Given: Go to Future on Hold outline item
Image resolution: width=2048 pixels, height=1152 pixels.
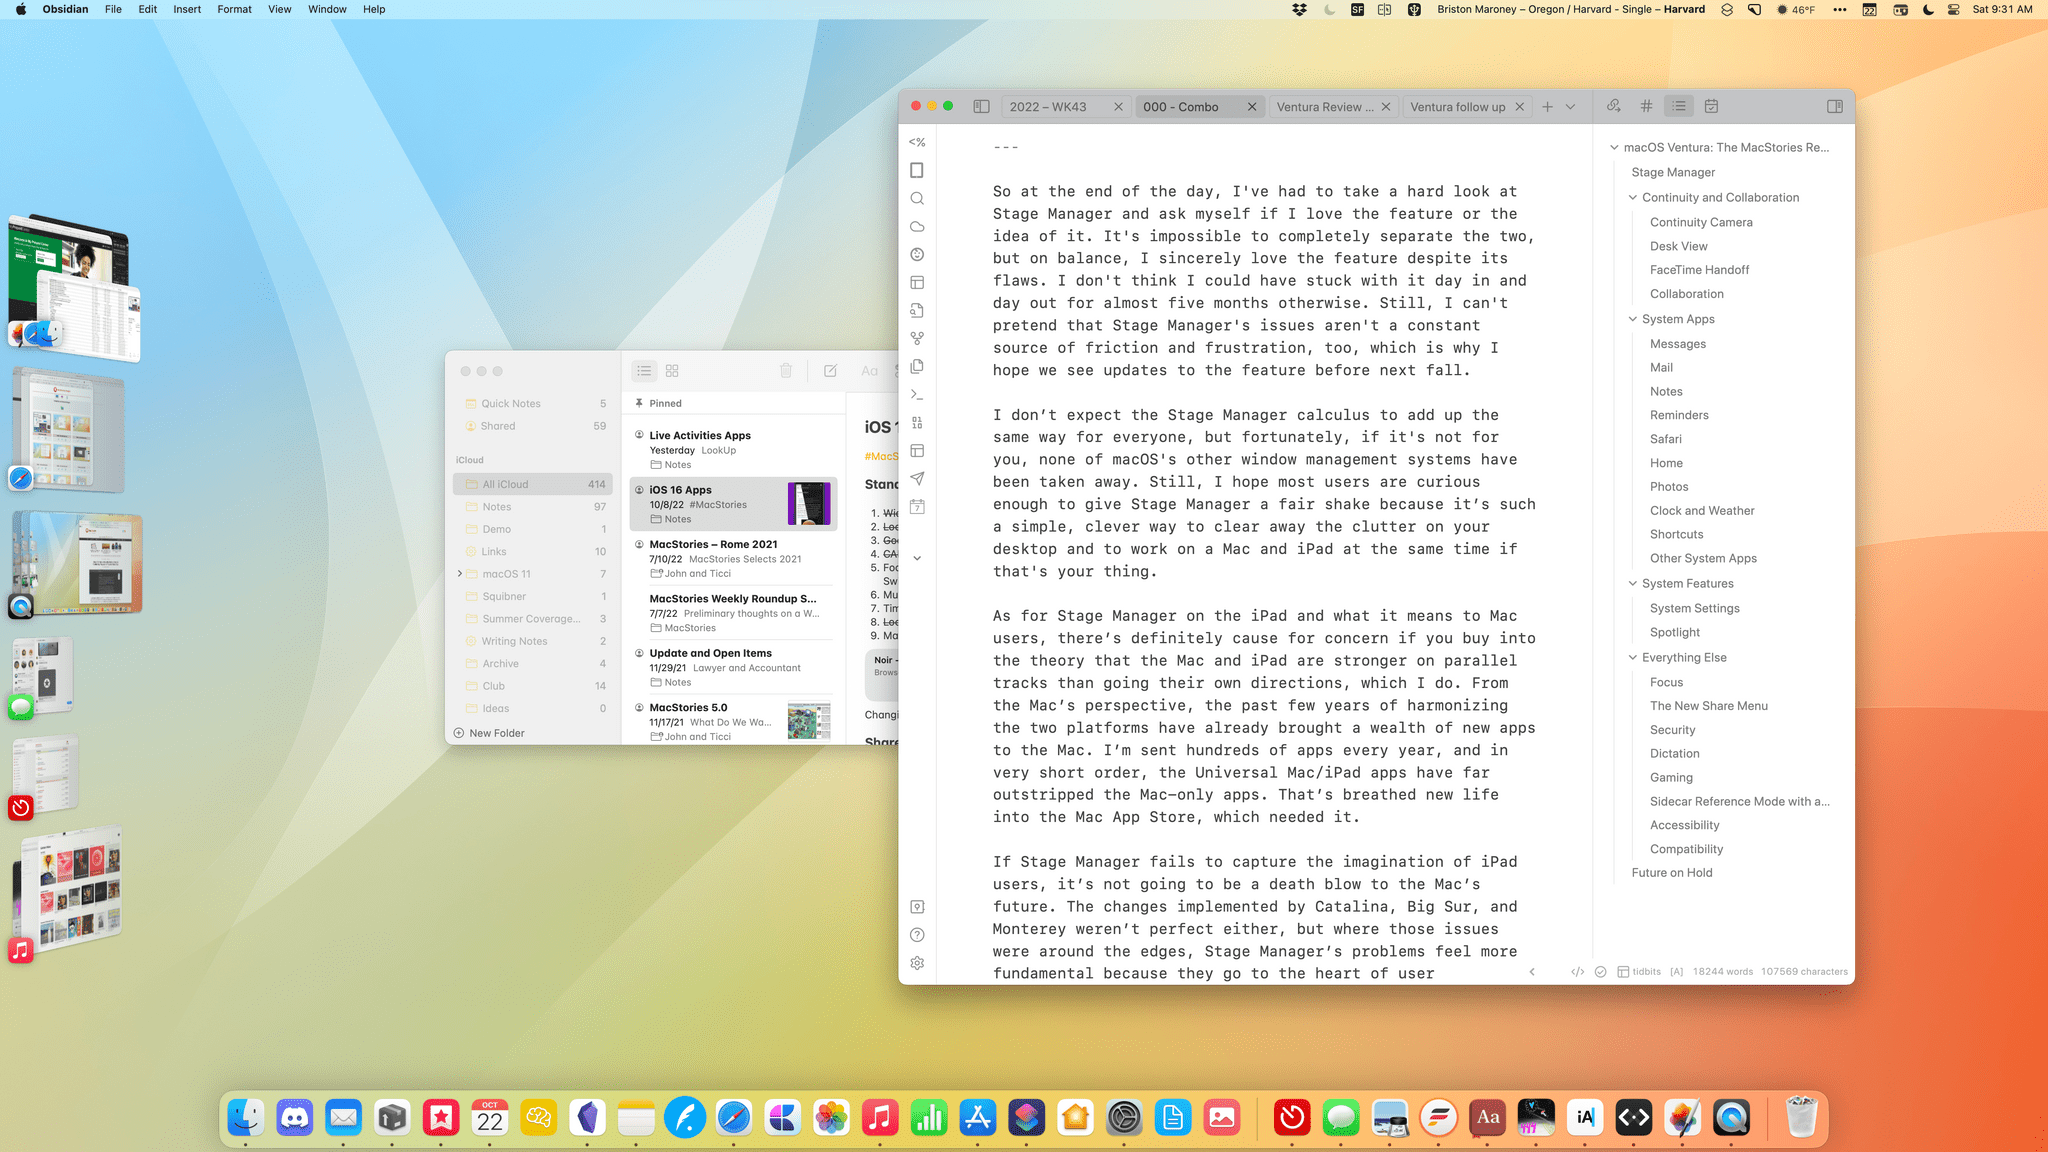Looking at the screenshot, I should click(x=1672, y=873).
